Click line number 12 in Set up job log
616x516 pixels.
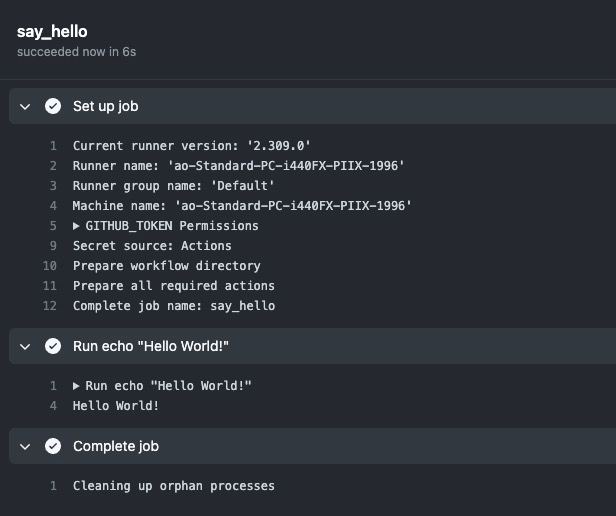coord(50,306)
